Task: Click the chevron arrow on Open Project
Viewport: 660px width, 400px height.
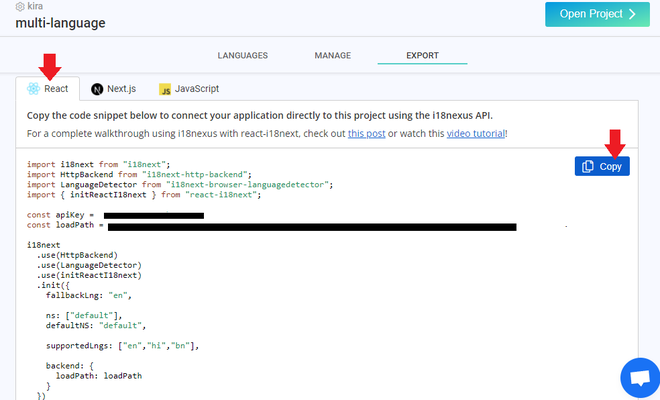Action: click(630, 14)
